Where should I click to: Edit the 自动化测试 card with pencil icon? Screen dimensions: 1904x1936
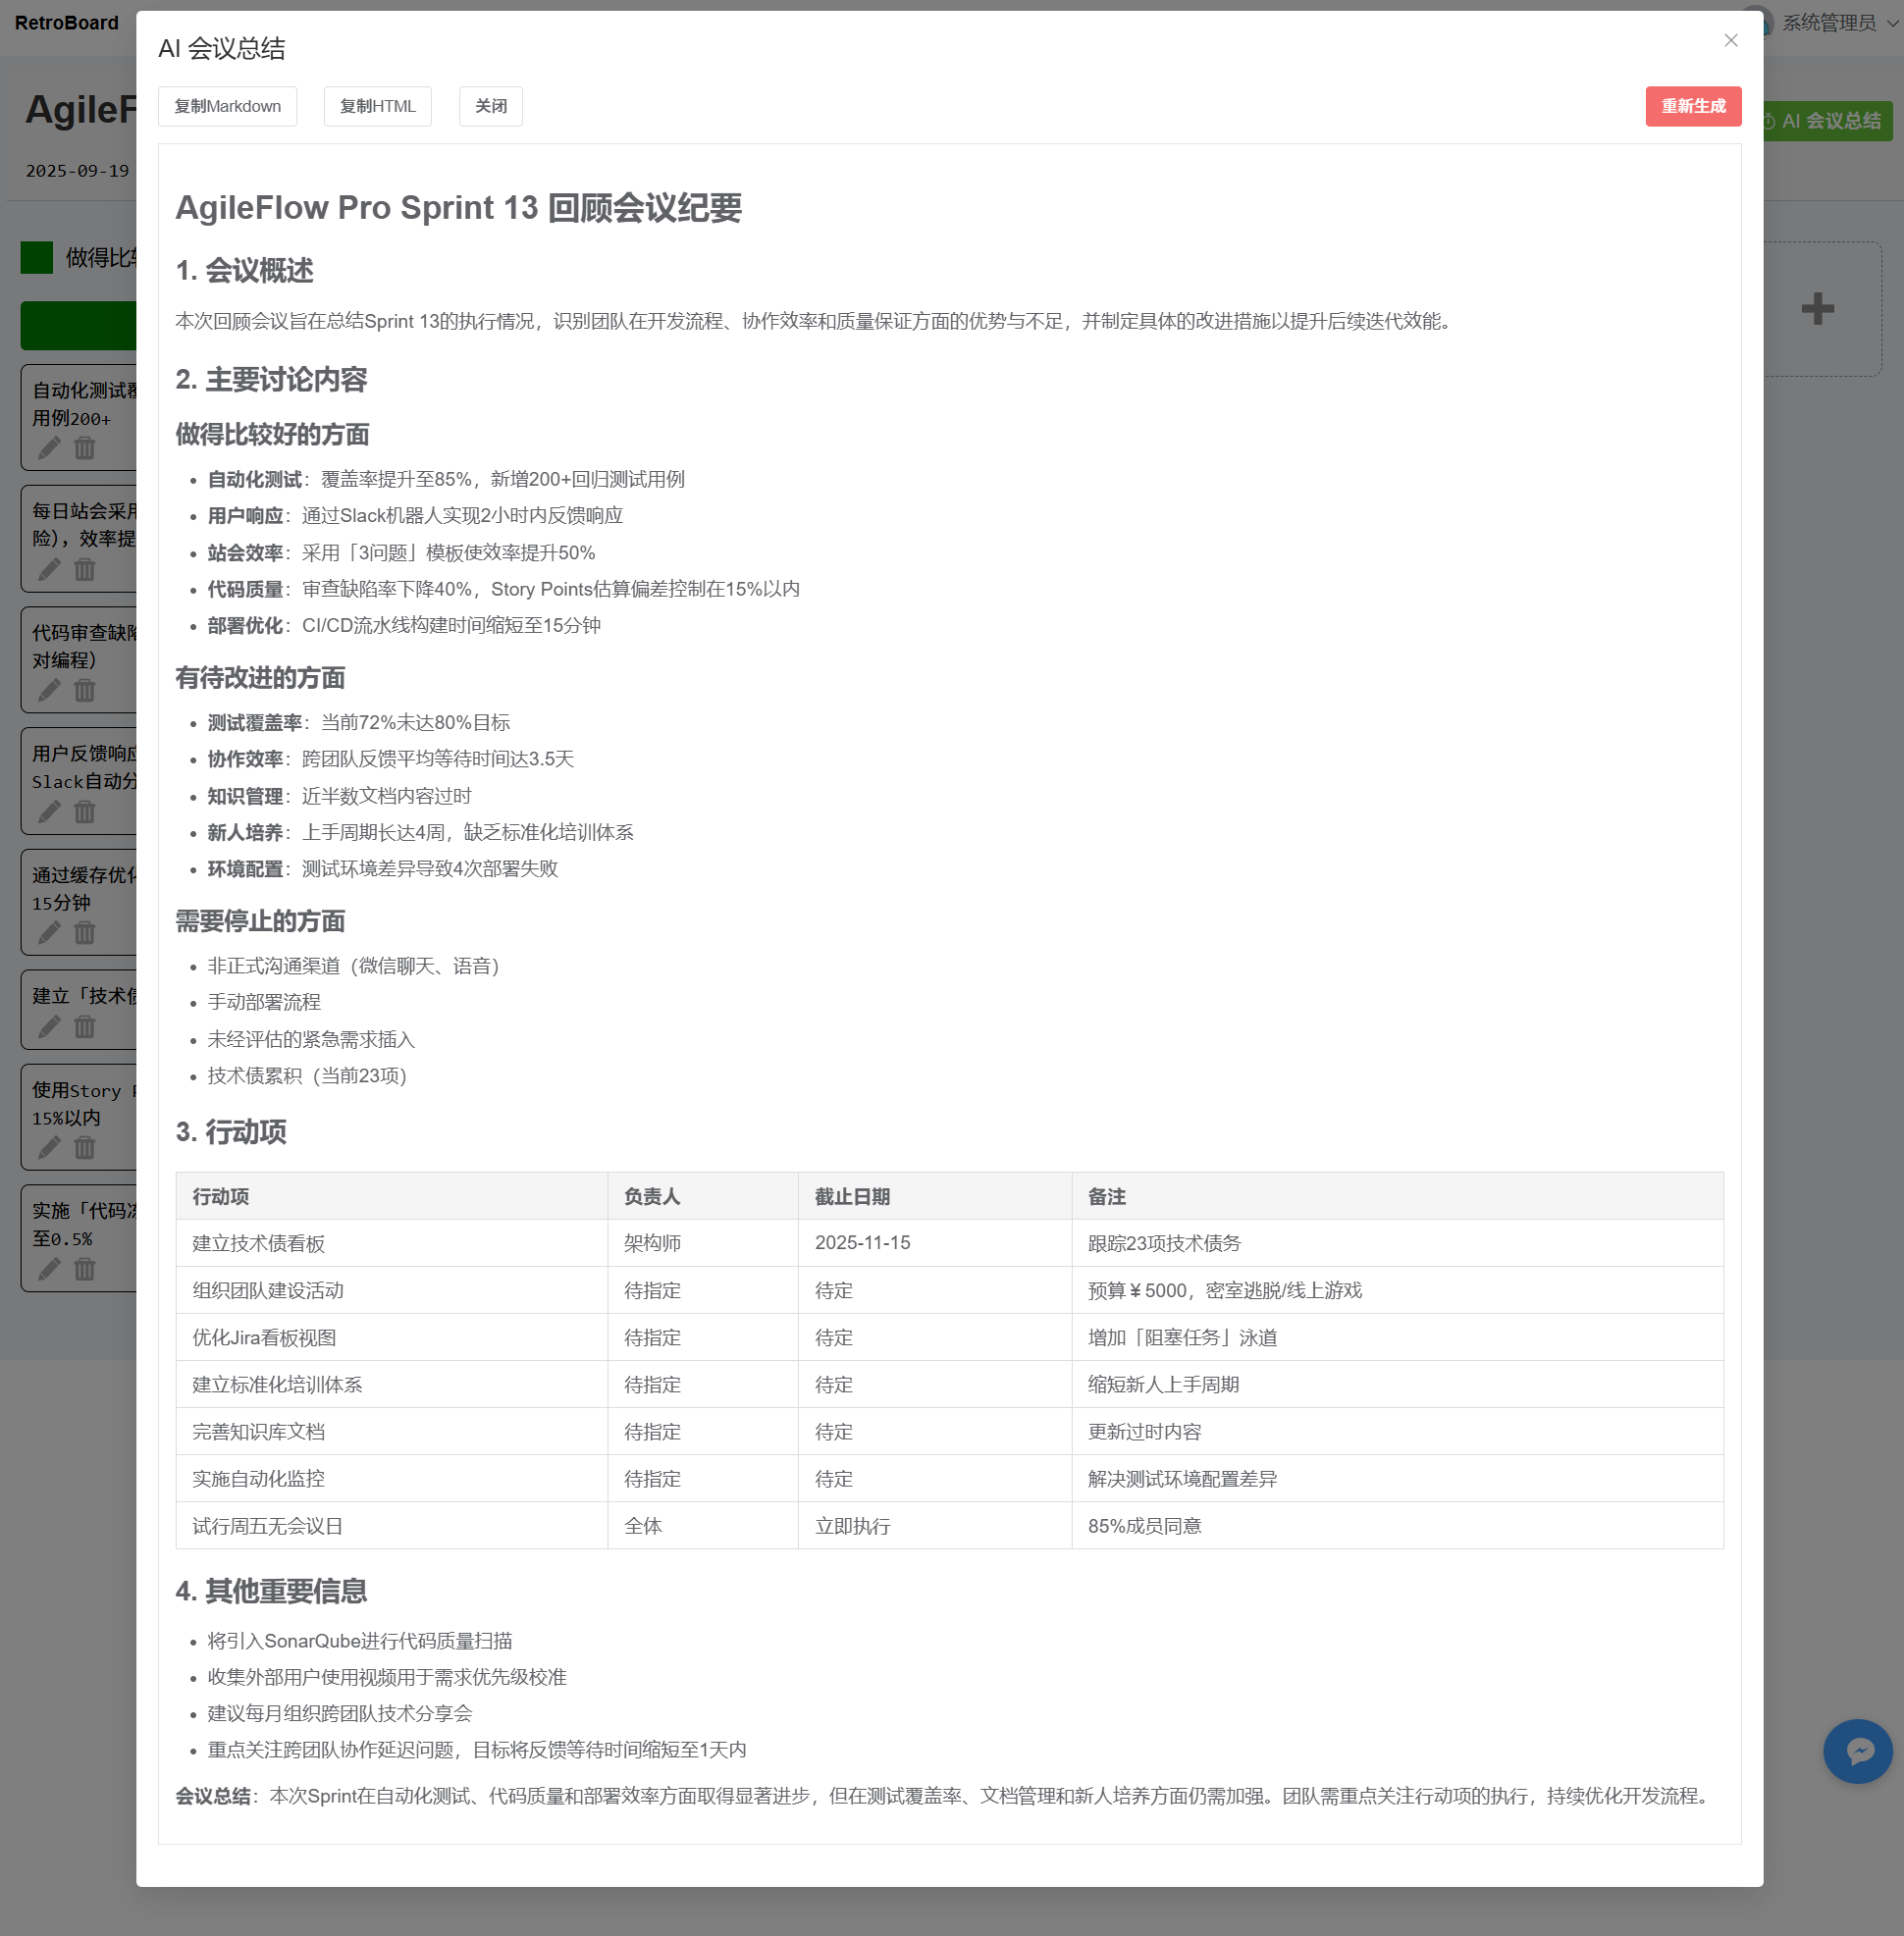tap(49, 448)
